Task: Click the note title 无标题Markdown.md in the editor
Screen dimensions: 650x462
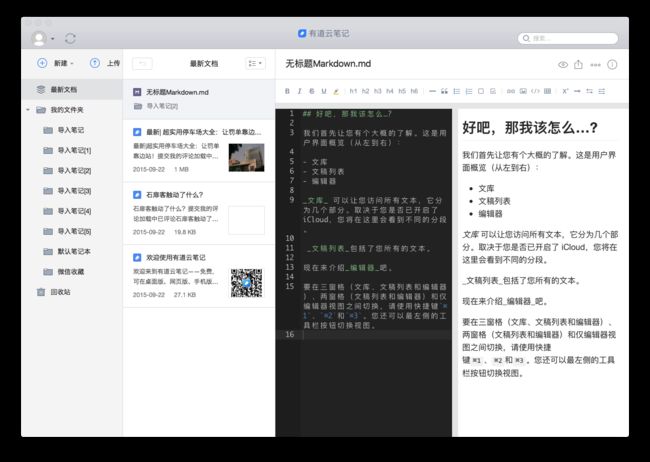Action: pyautogui.click(x=328, y=64)
